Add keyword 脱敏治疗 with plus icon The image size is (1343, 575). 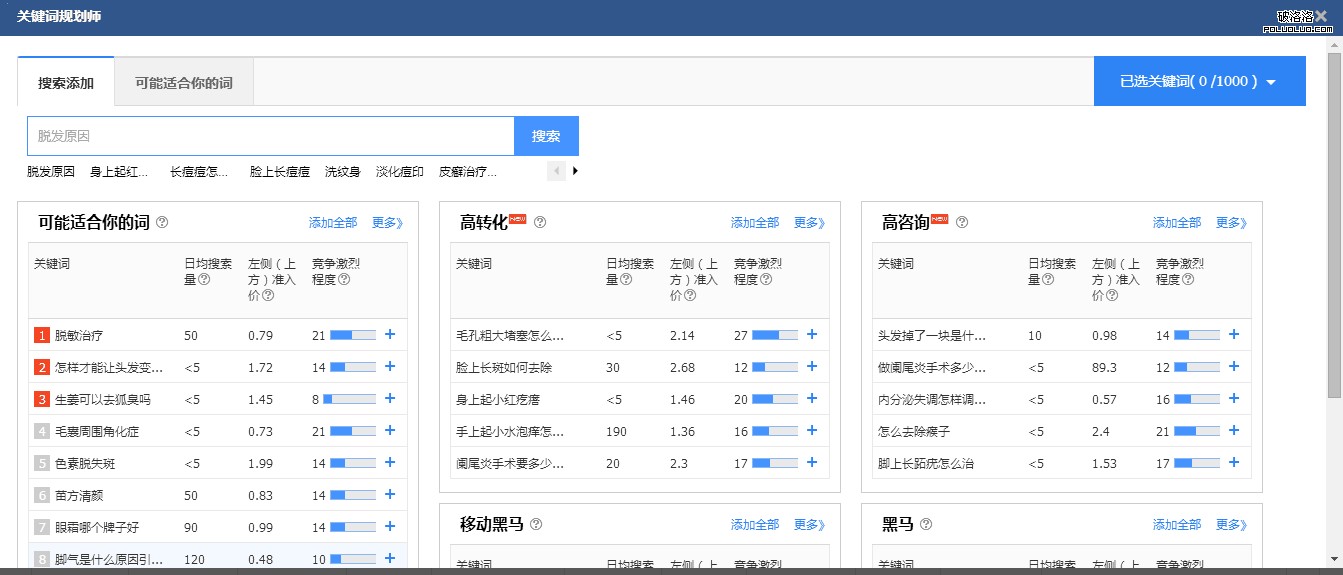point(390,335)
